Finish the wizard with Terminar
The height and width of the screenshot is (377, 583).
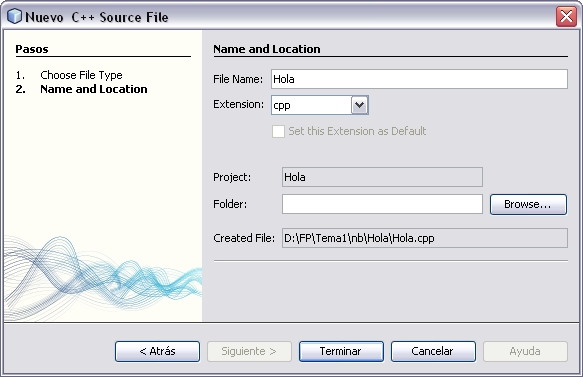click(341, 351)
